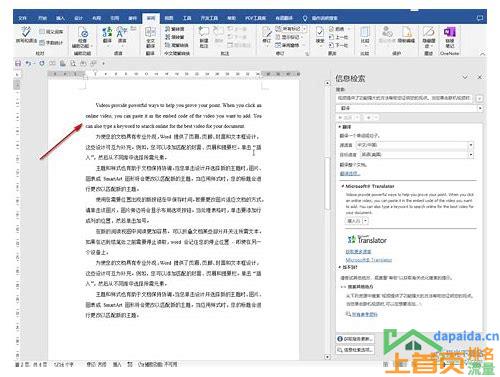Viewport: 500px width, 377px height.
Task: Click the comments speech bubble icon in title bar
Action: tap(480, 18)
